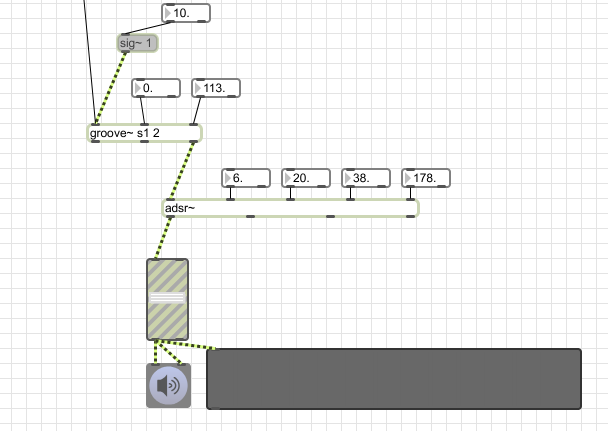This screenshot has width=608, height=431.
Task: Click the triangle on the 6. number box
Action: point(228,178)
